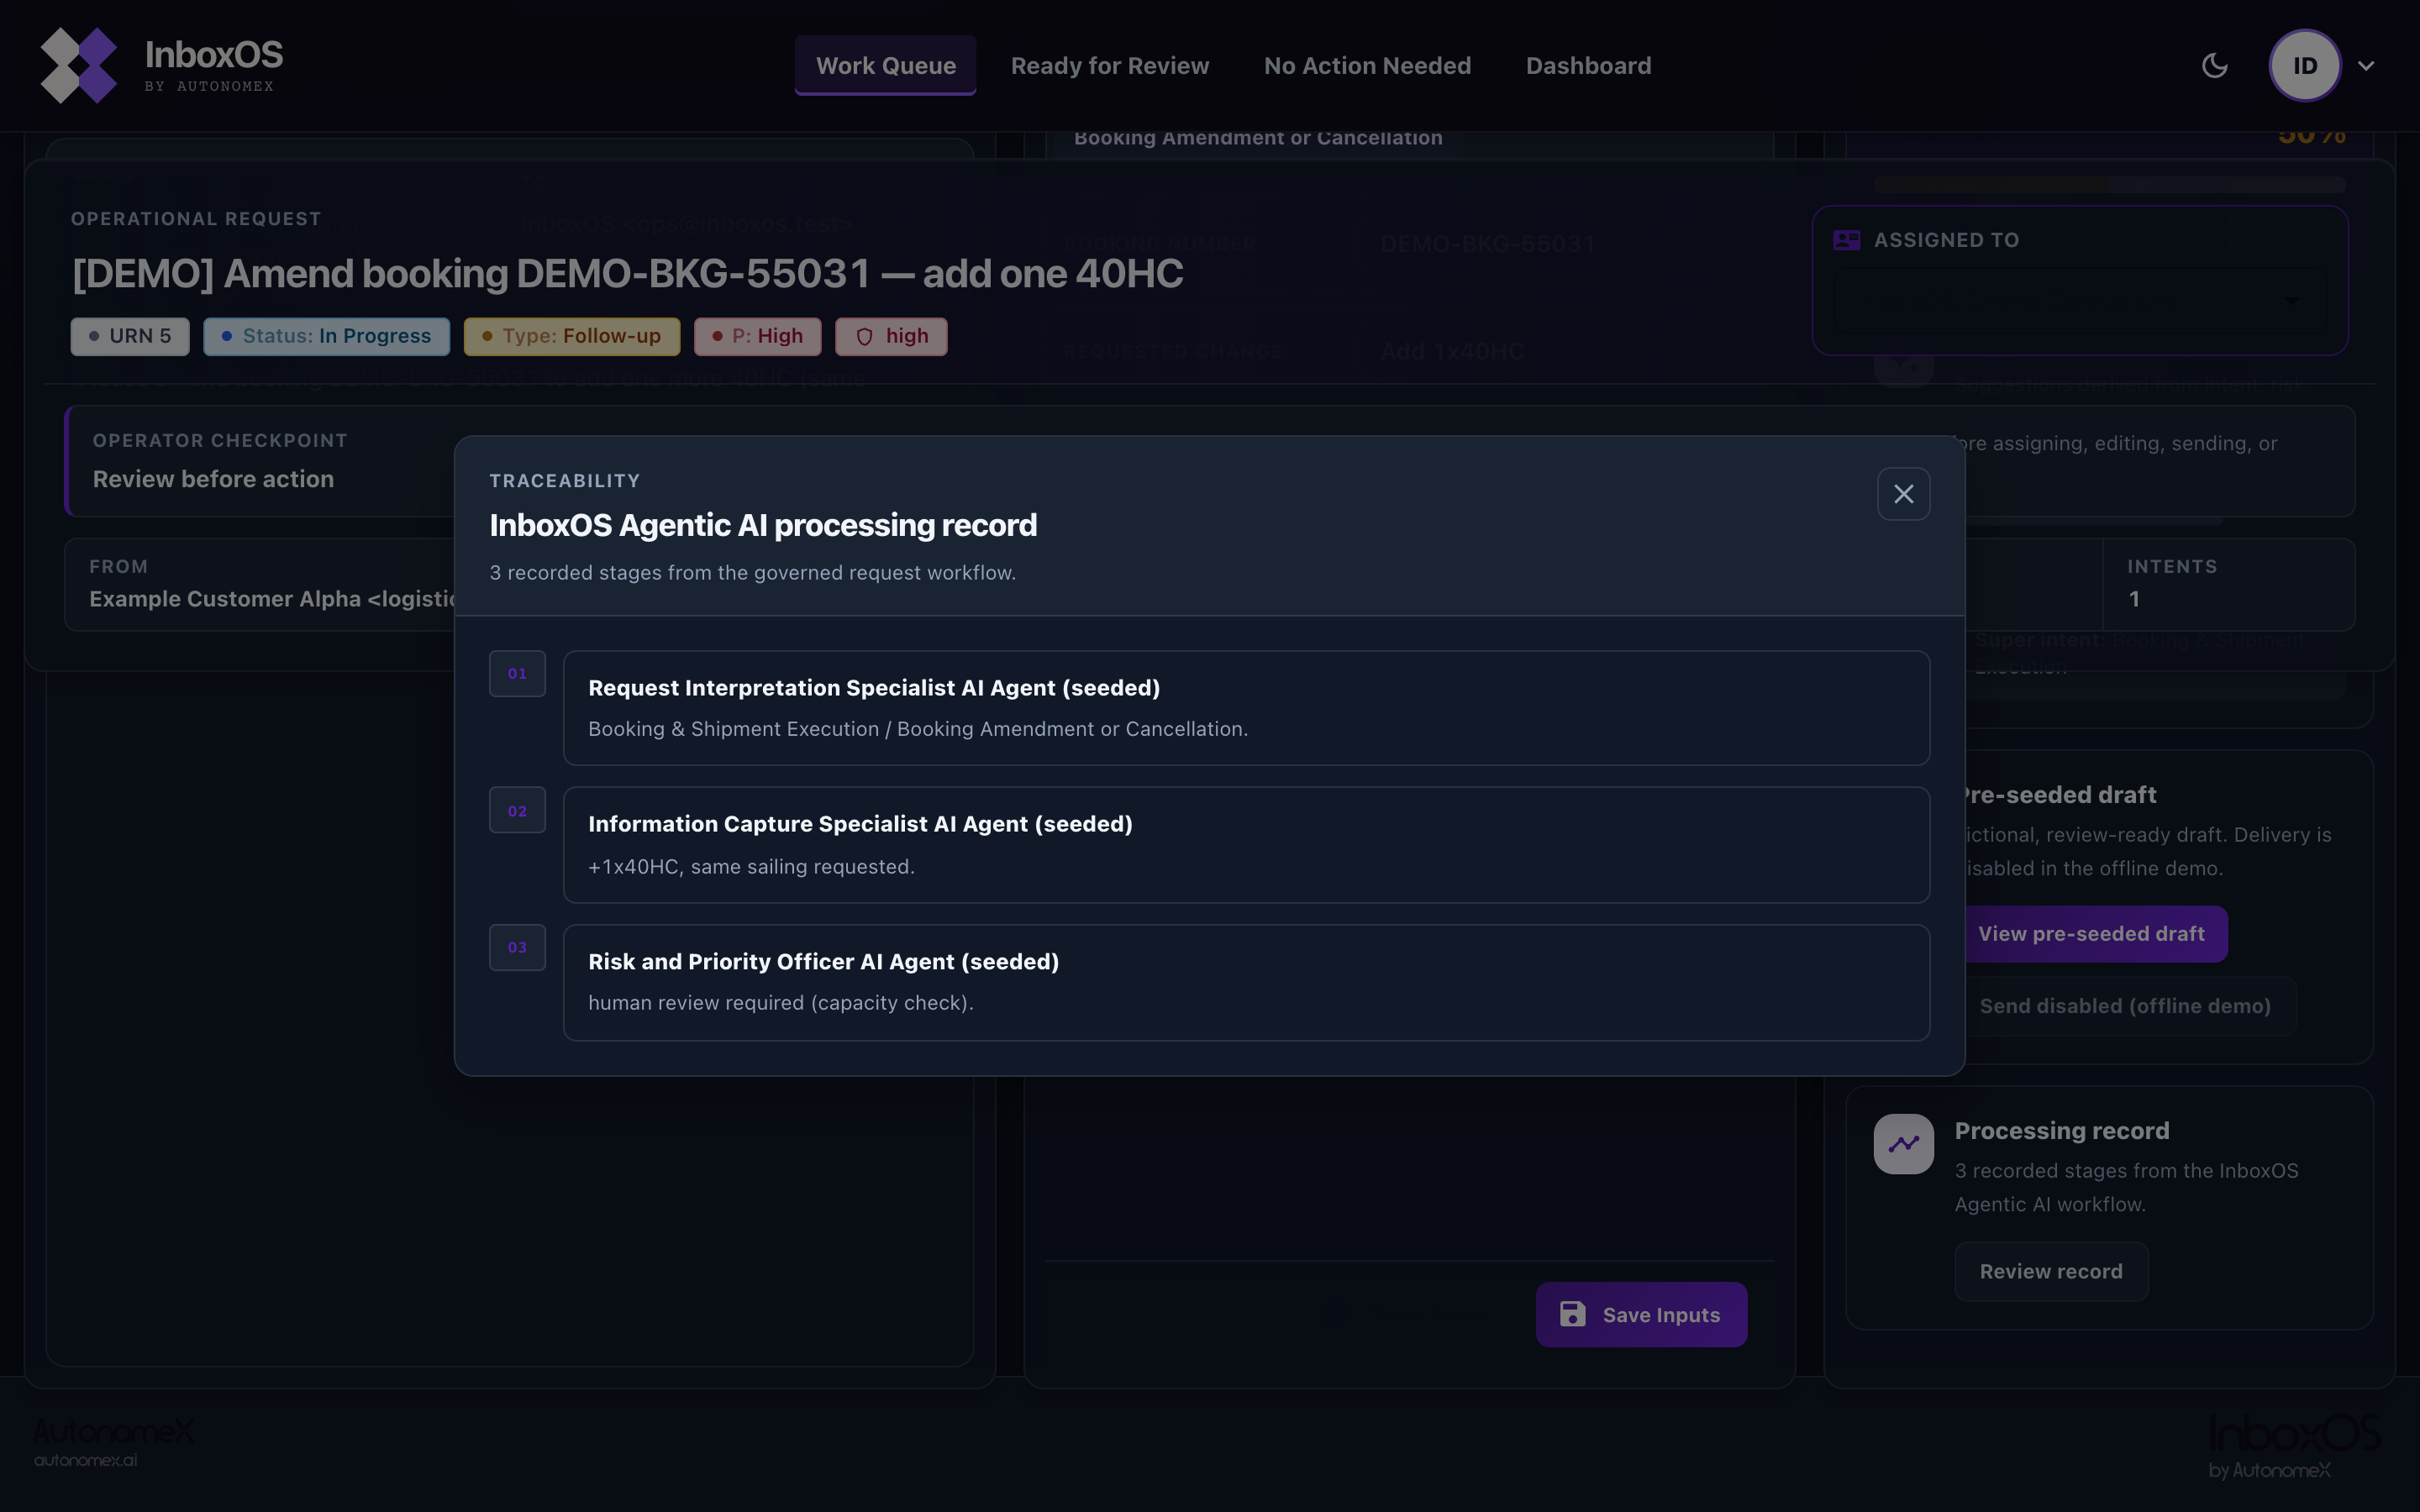Go to No Action Needed tab
The width and height of the screenshot is (2420, 1512).
pyautogui.click(x=1367, y=66)
